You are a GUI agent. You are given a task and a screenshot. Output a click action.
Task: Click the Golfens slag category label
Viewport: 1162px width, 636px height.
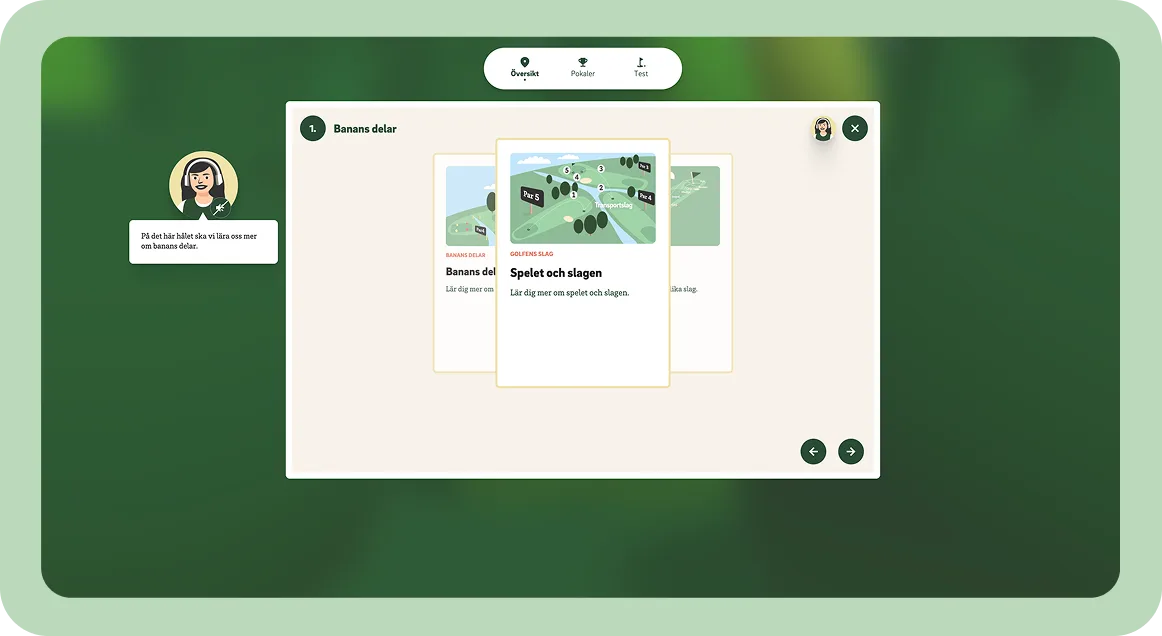tap(531, 254)
